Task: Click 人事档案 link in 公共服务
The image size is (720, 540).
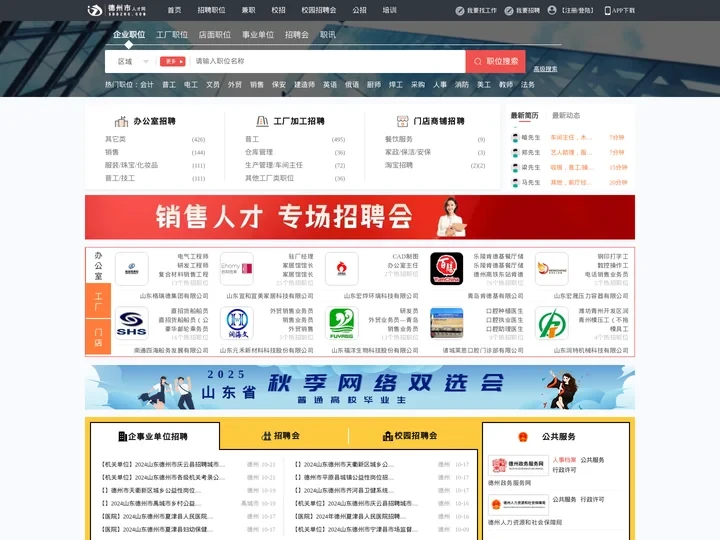Action: click(564, 460)
